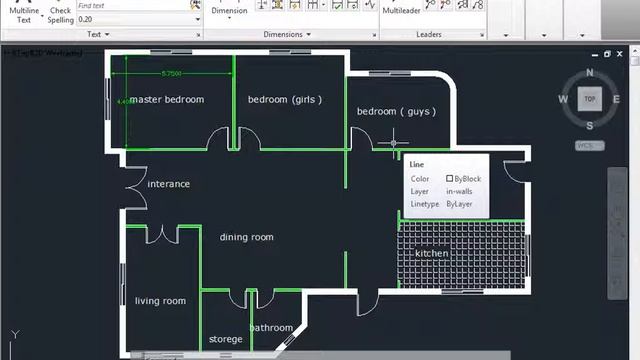Click the vertical scrollbar up arrow
Screen dimensions: 640x360
click(x=635, y=51)
